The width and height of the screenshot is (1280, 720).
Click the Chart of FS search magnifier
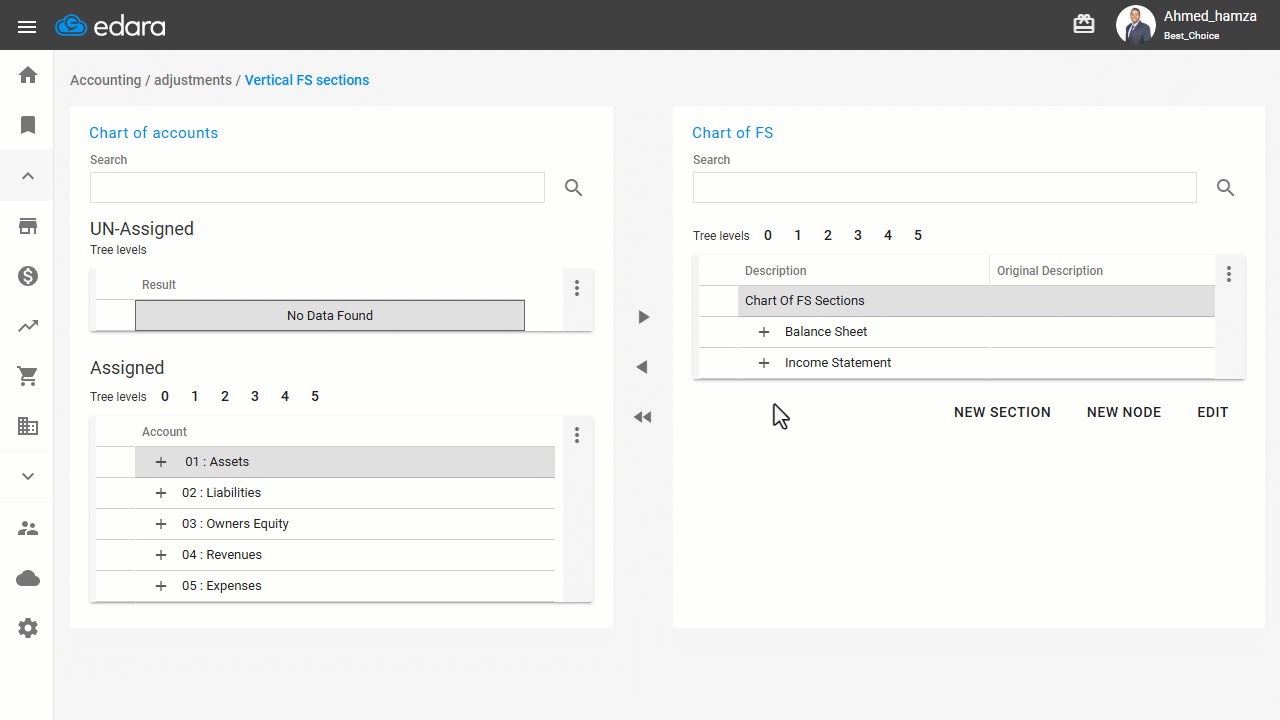1226,187
